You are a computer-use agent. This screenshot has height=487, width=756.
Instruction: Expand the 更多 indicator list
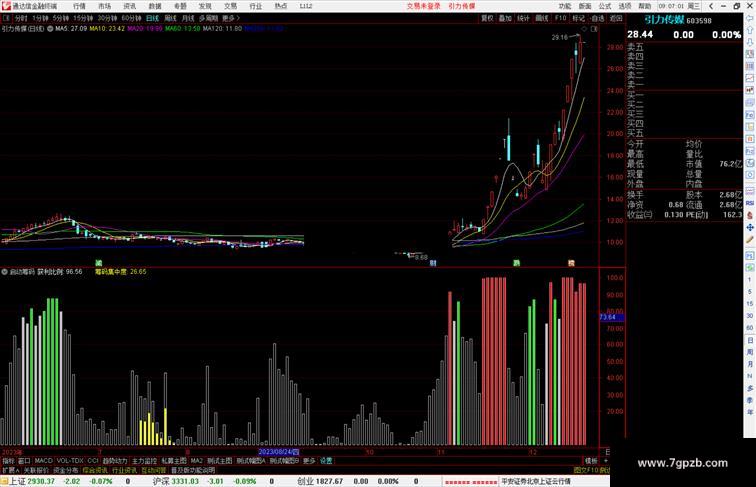click(309, 461)
